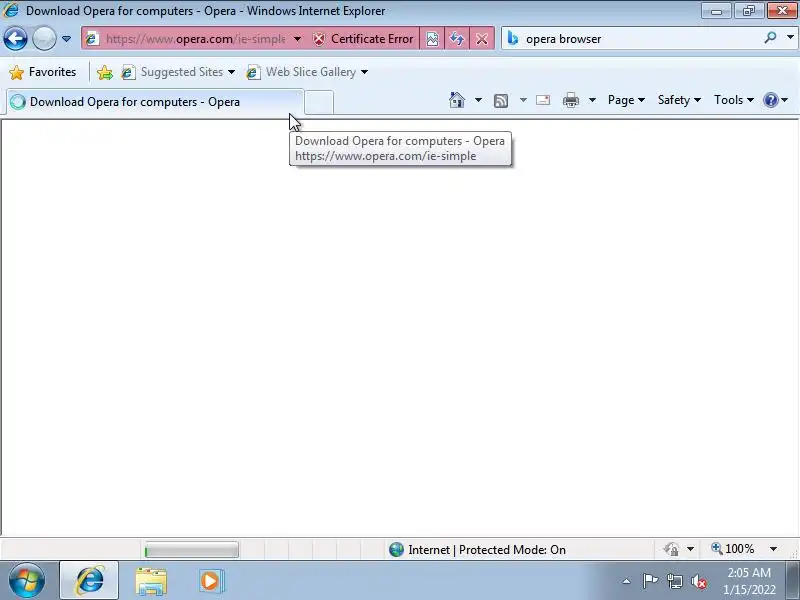Click the globe zone icon in status bar
This screenshot has width=800, height=600.
[x=396, y=549]
